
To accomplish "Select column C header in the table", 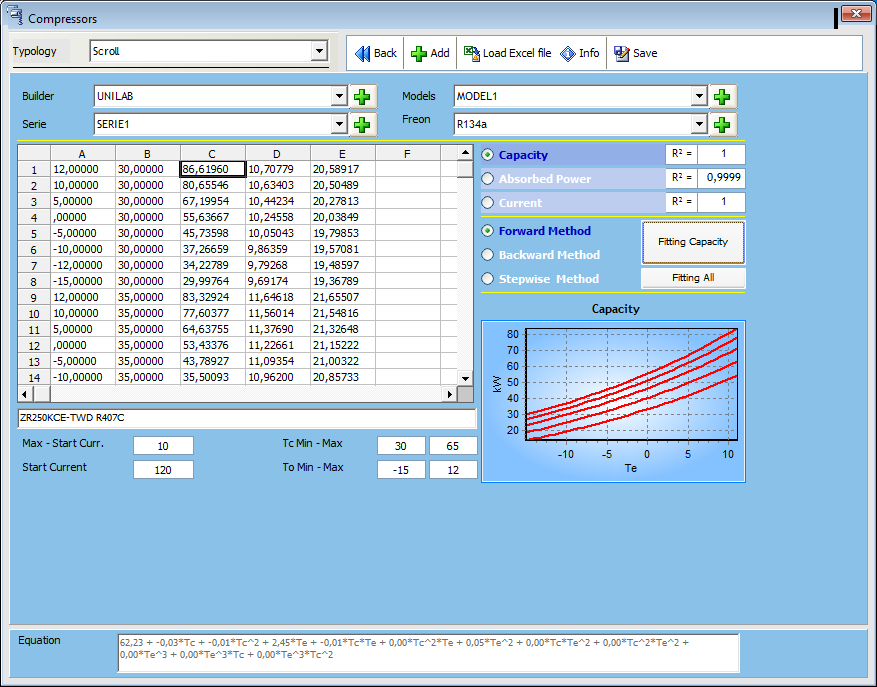I will [x=213, y=153].
